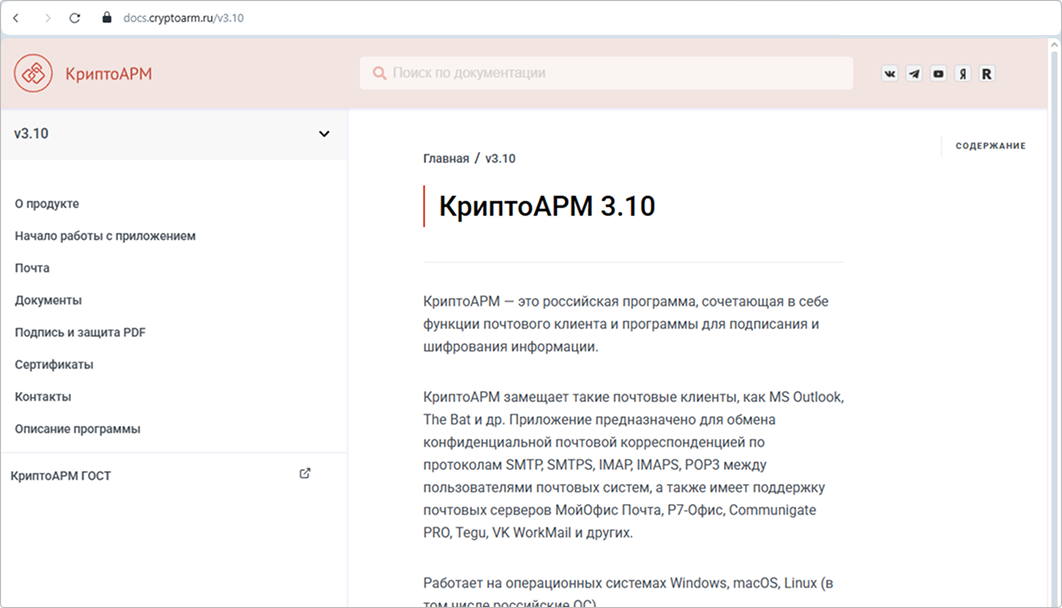This screenshot has width=1062, height=608.
Task: Click the 'Главная' breadcrumb link
Action: tap(446, 158)
